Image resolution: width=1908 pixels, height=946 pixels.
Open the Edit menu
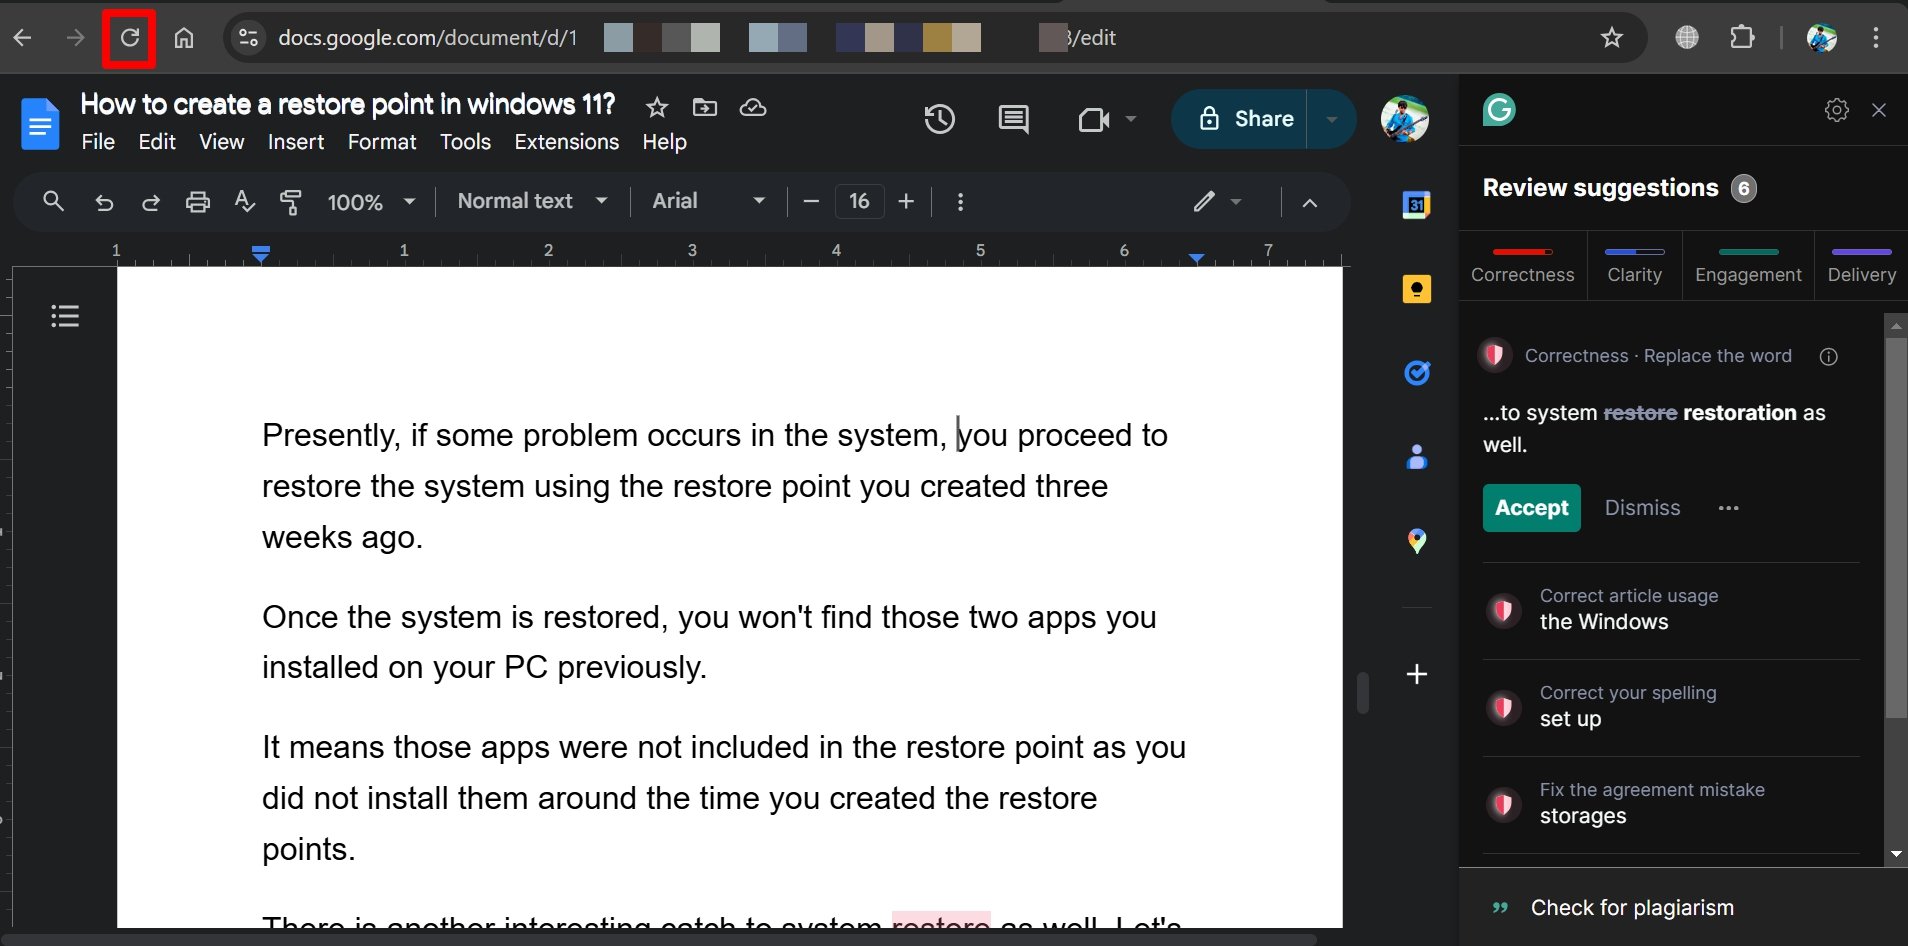(x=157, y=142)
